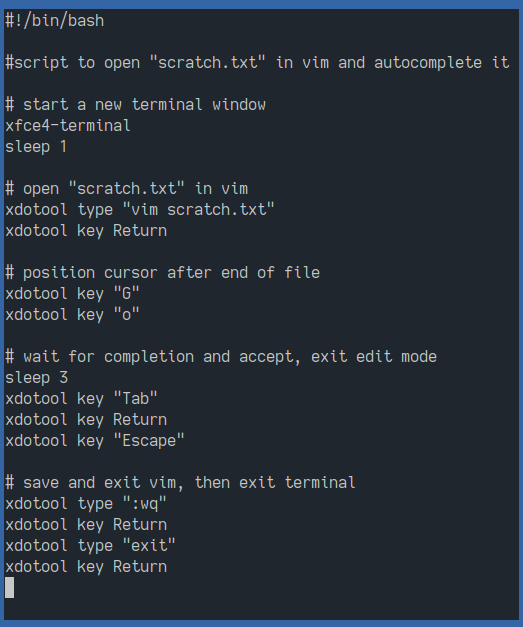Viewport: 523px width, 627px height.
Task: Click the block cursor on the empty last line
Action: click(10, 587)
